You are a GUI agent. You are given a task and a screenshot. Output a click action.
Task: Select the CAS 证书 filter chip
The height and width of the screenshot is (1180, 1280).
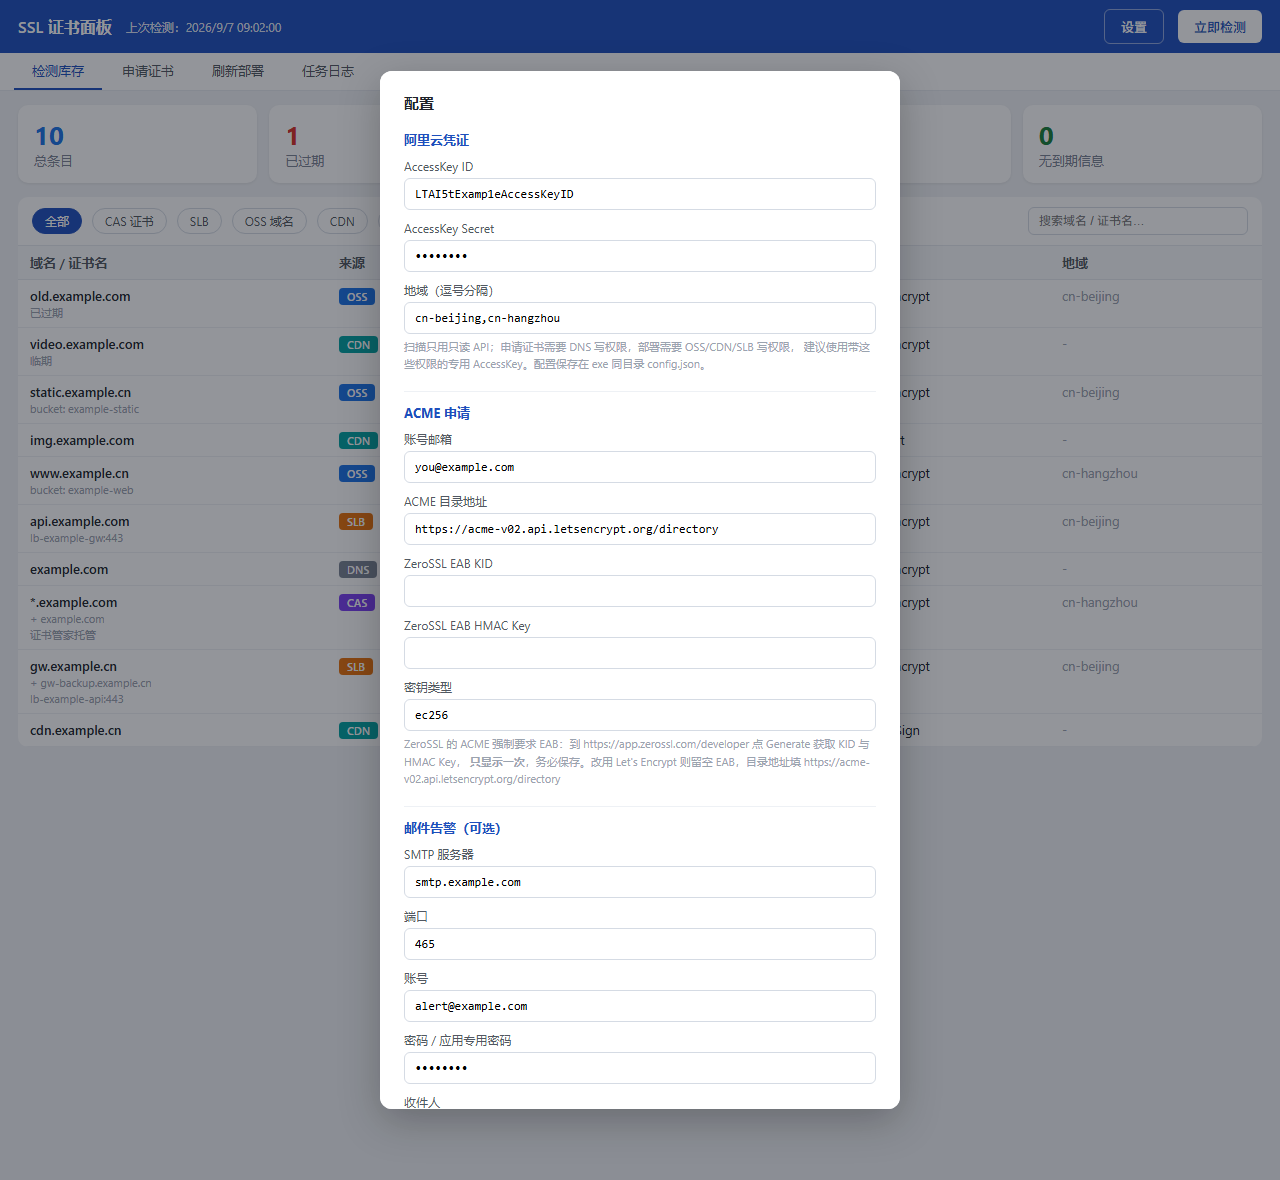point(129,221)
